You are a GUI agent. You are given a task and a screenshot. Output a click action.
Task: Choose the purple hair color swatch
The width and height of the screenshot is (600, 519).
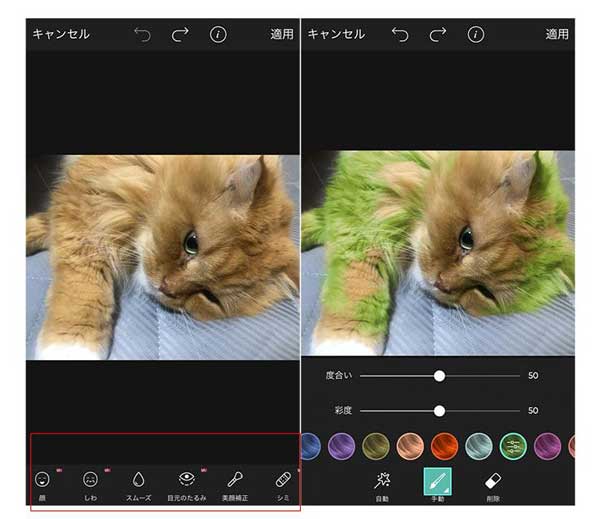342,446
